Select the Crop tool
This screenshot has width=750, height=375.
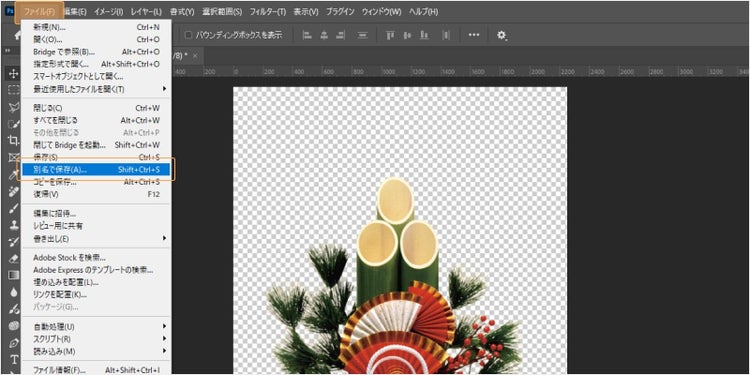click(13, 140)
